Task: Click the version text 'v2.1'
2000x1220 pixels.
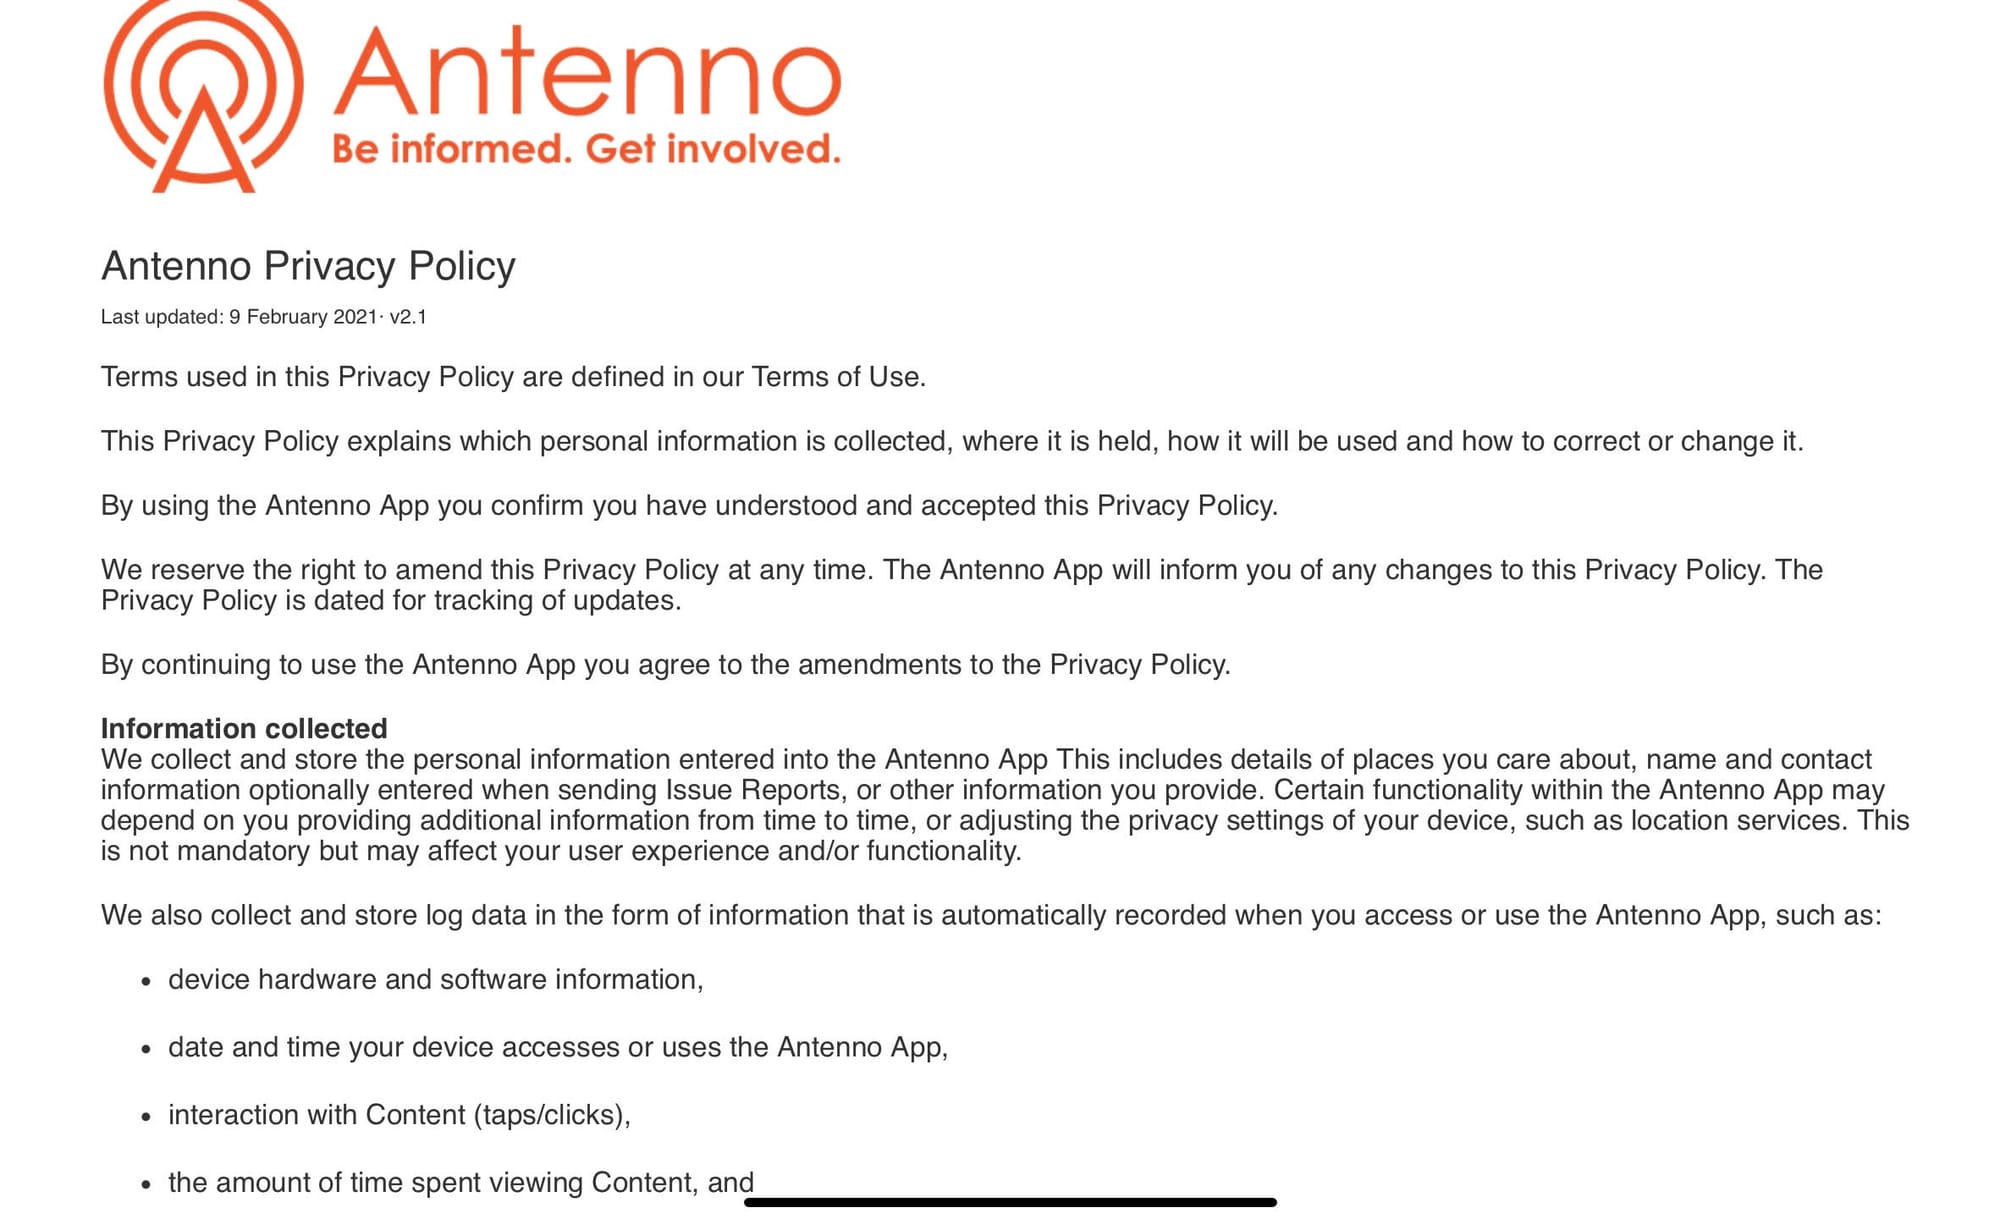Action: pos(408,317)
